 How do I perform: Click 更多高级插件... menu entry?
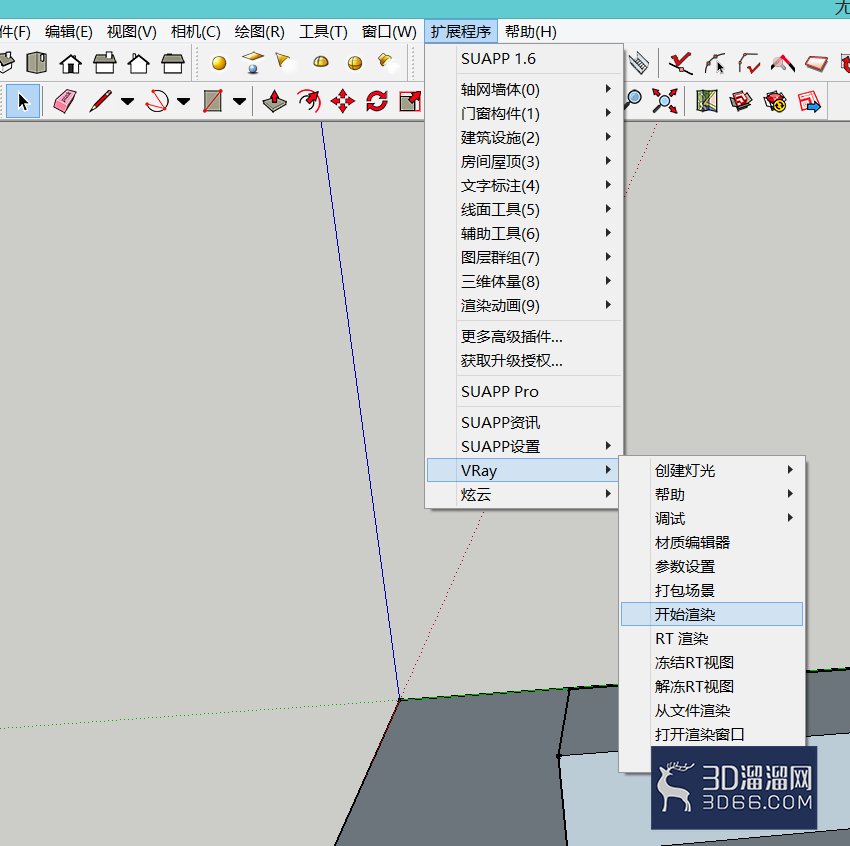tap(524, 336)
